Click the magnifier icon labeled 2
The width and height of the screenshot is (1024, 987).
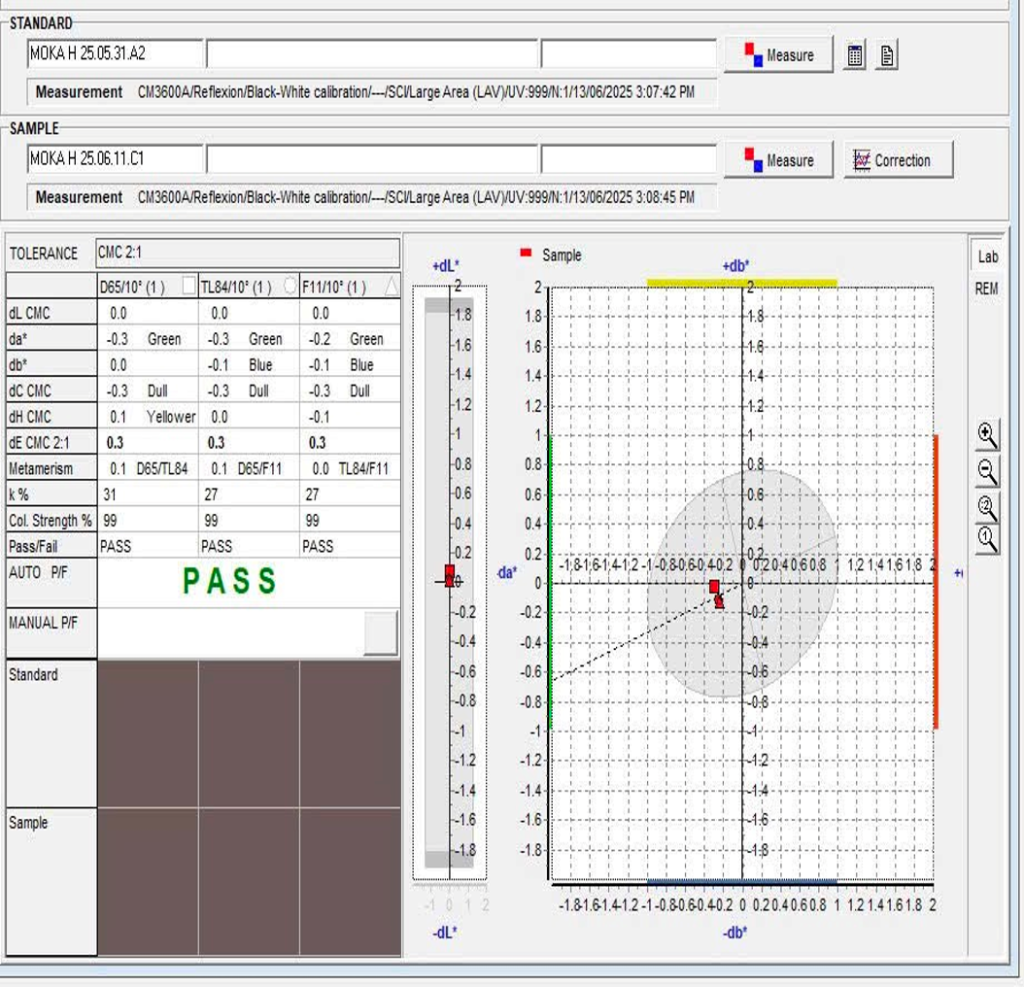tap(987, 506)
